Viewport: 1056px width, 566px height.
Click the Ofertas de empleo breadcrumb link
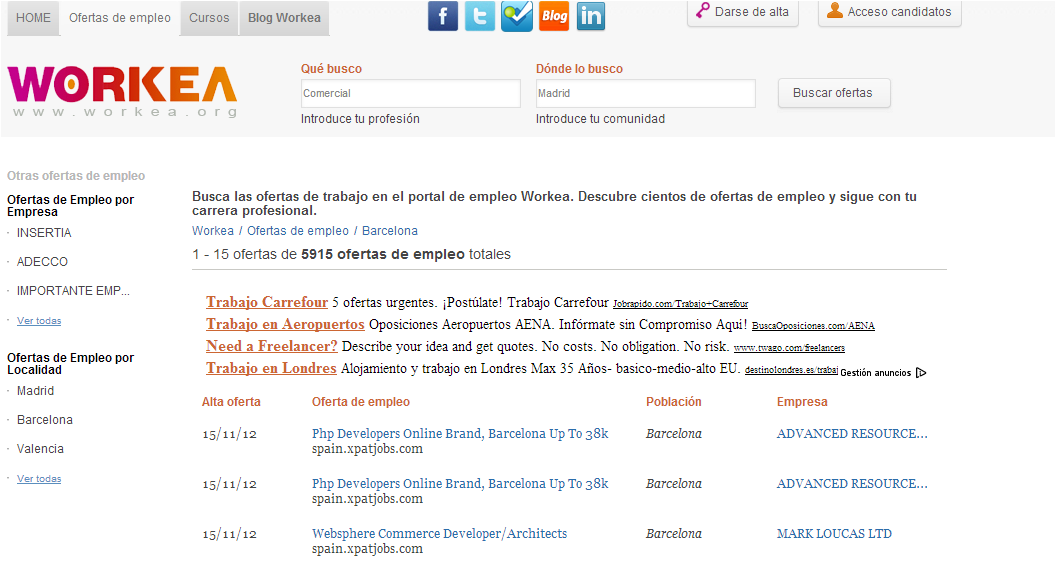coord(298,231)
